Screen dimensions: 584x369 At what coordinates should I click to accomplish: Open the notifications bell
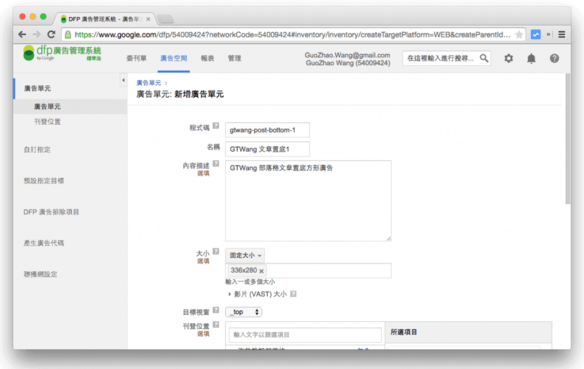531,58
